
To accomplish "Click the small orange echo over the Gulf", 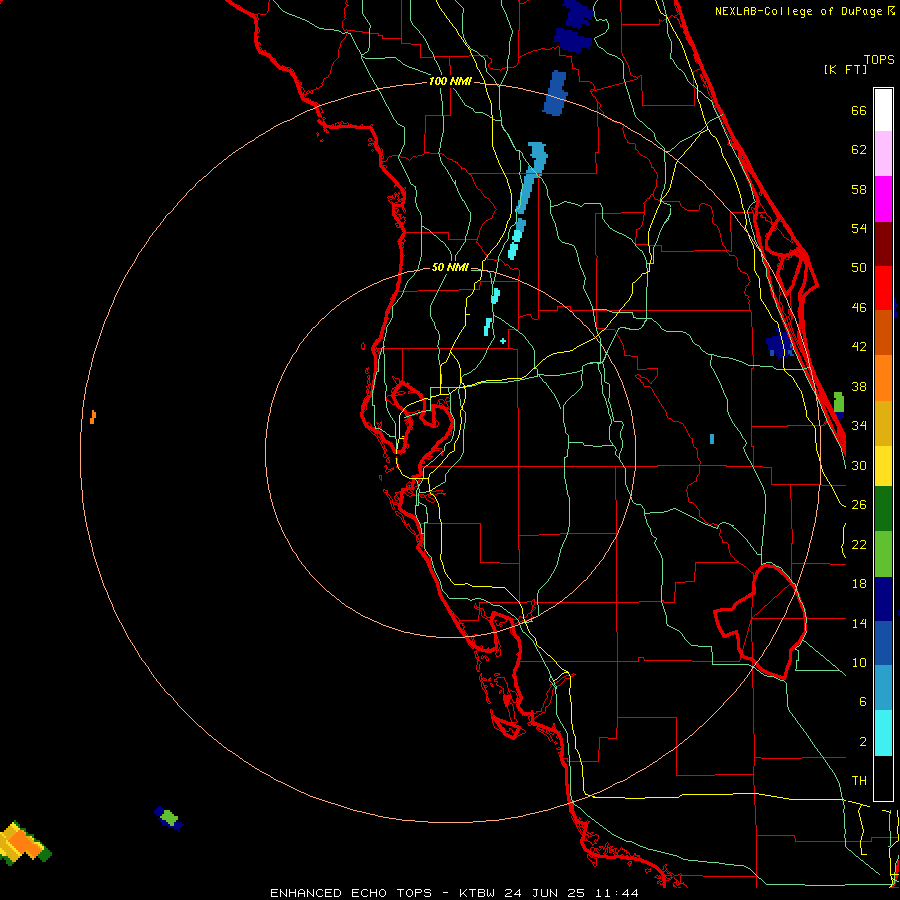I will (x=92, y=417).
